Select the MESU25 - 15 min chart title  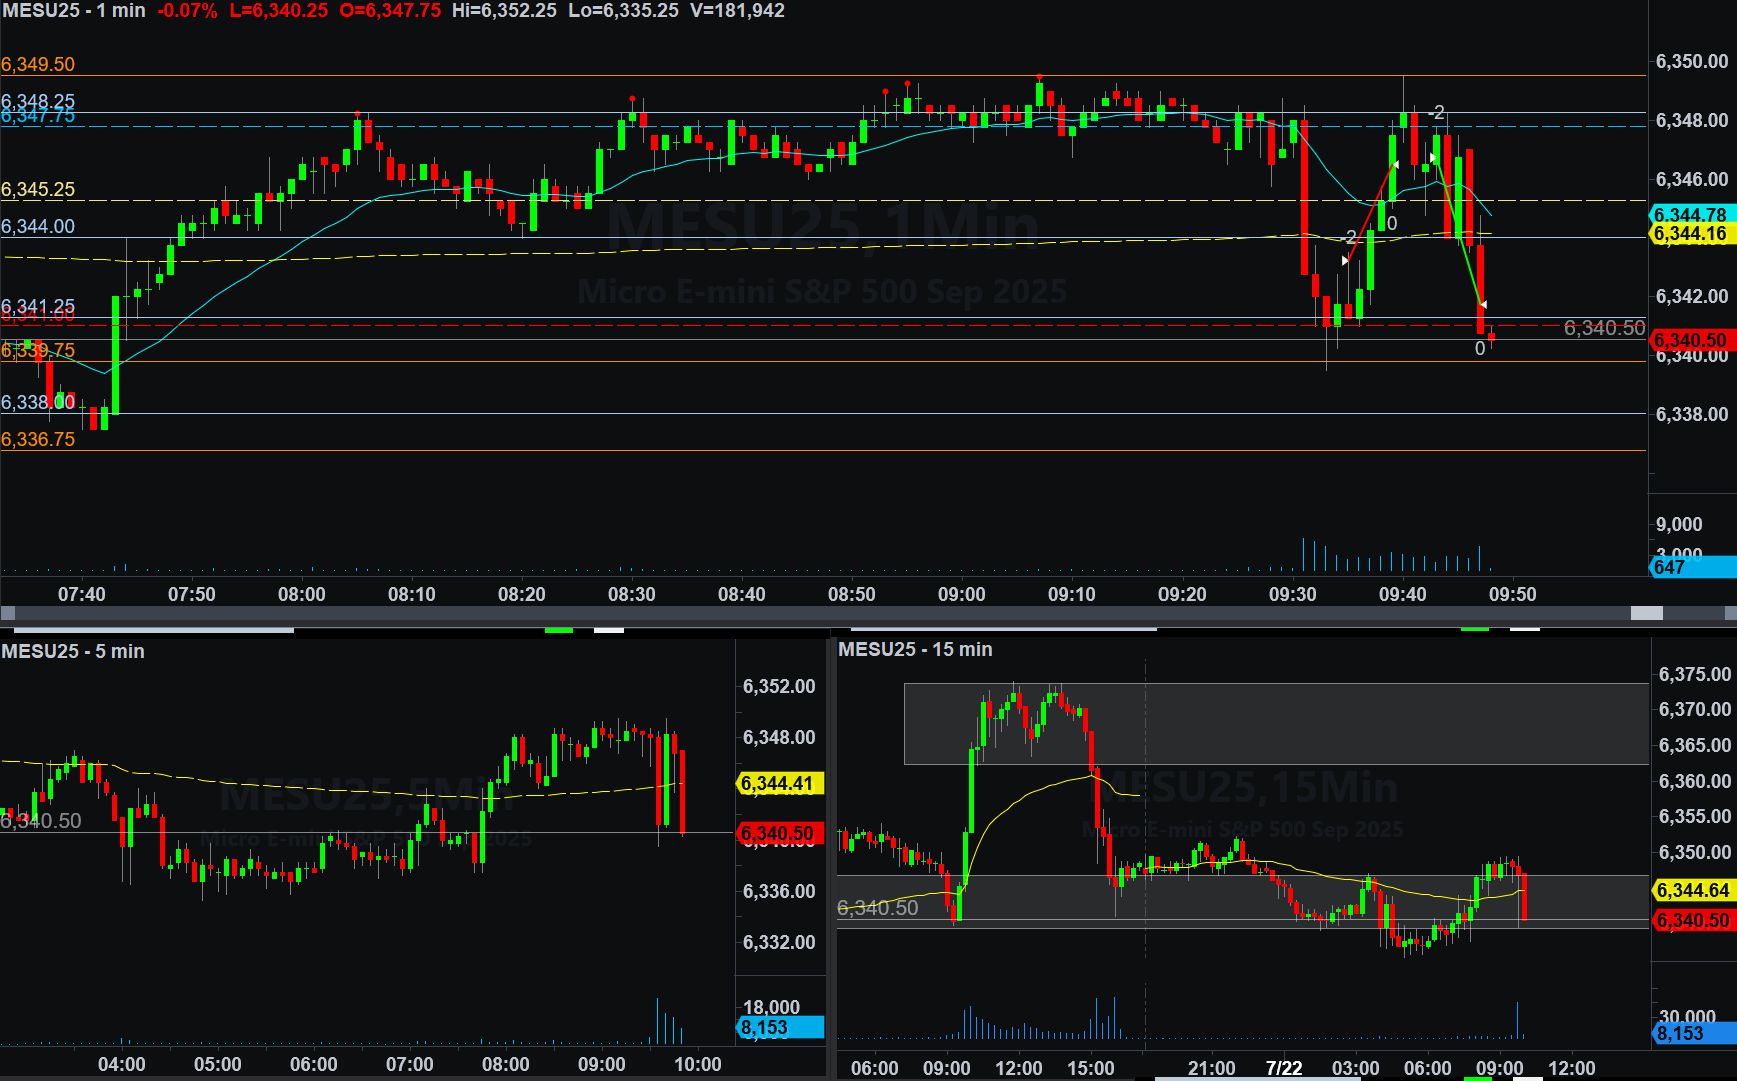click(x=915, y=649)
